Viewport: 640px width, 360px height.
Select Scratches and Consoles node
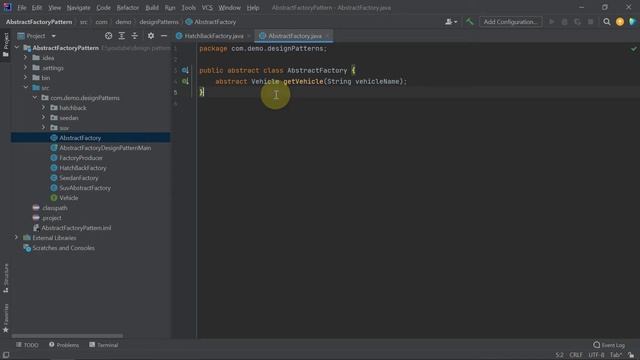pyautogui.click(x=63, y=248)
